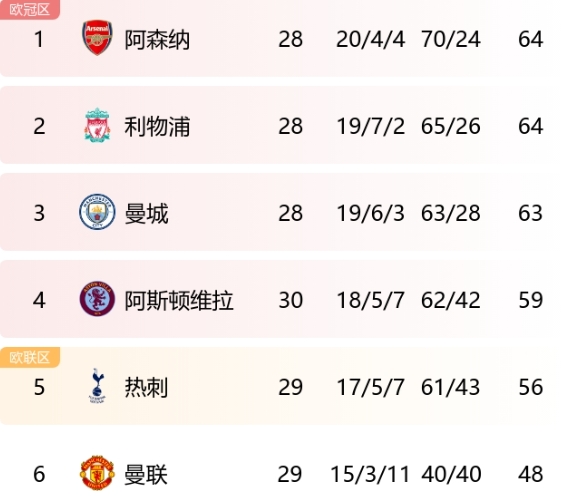Click the Liverpool club crest

pyautogui.click(x=97, y=125)
